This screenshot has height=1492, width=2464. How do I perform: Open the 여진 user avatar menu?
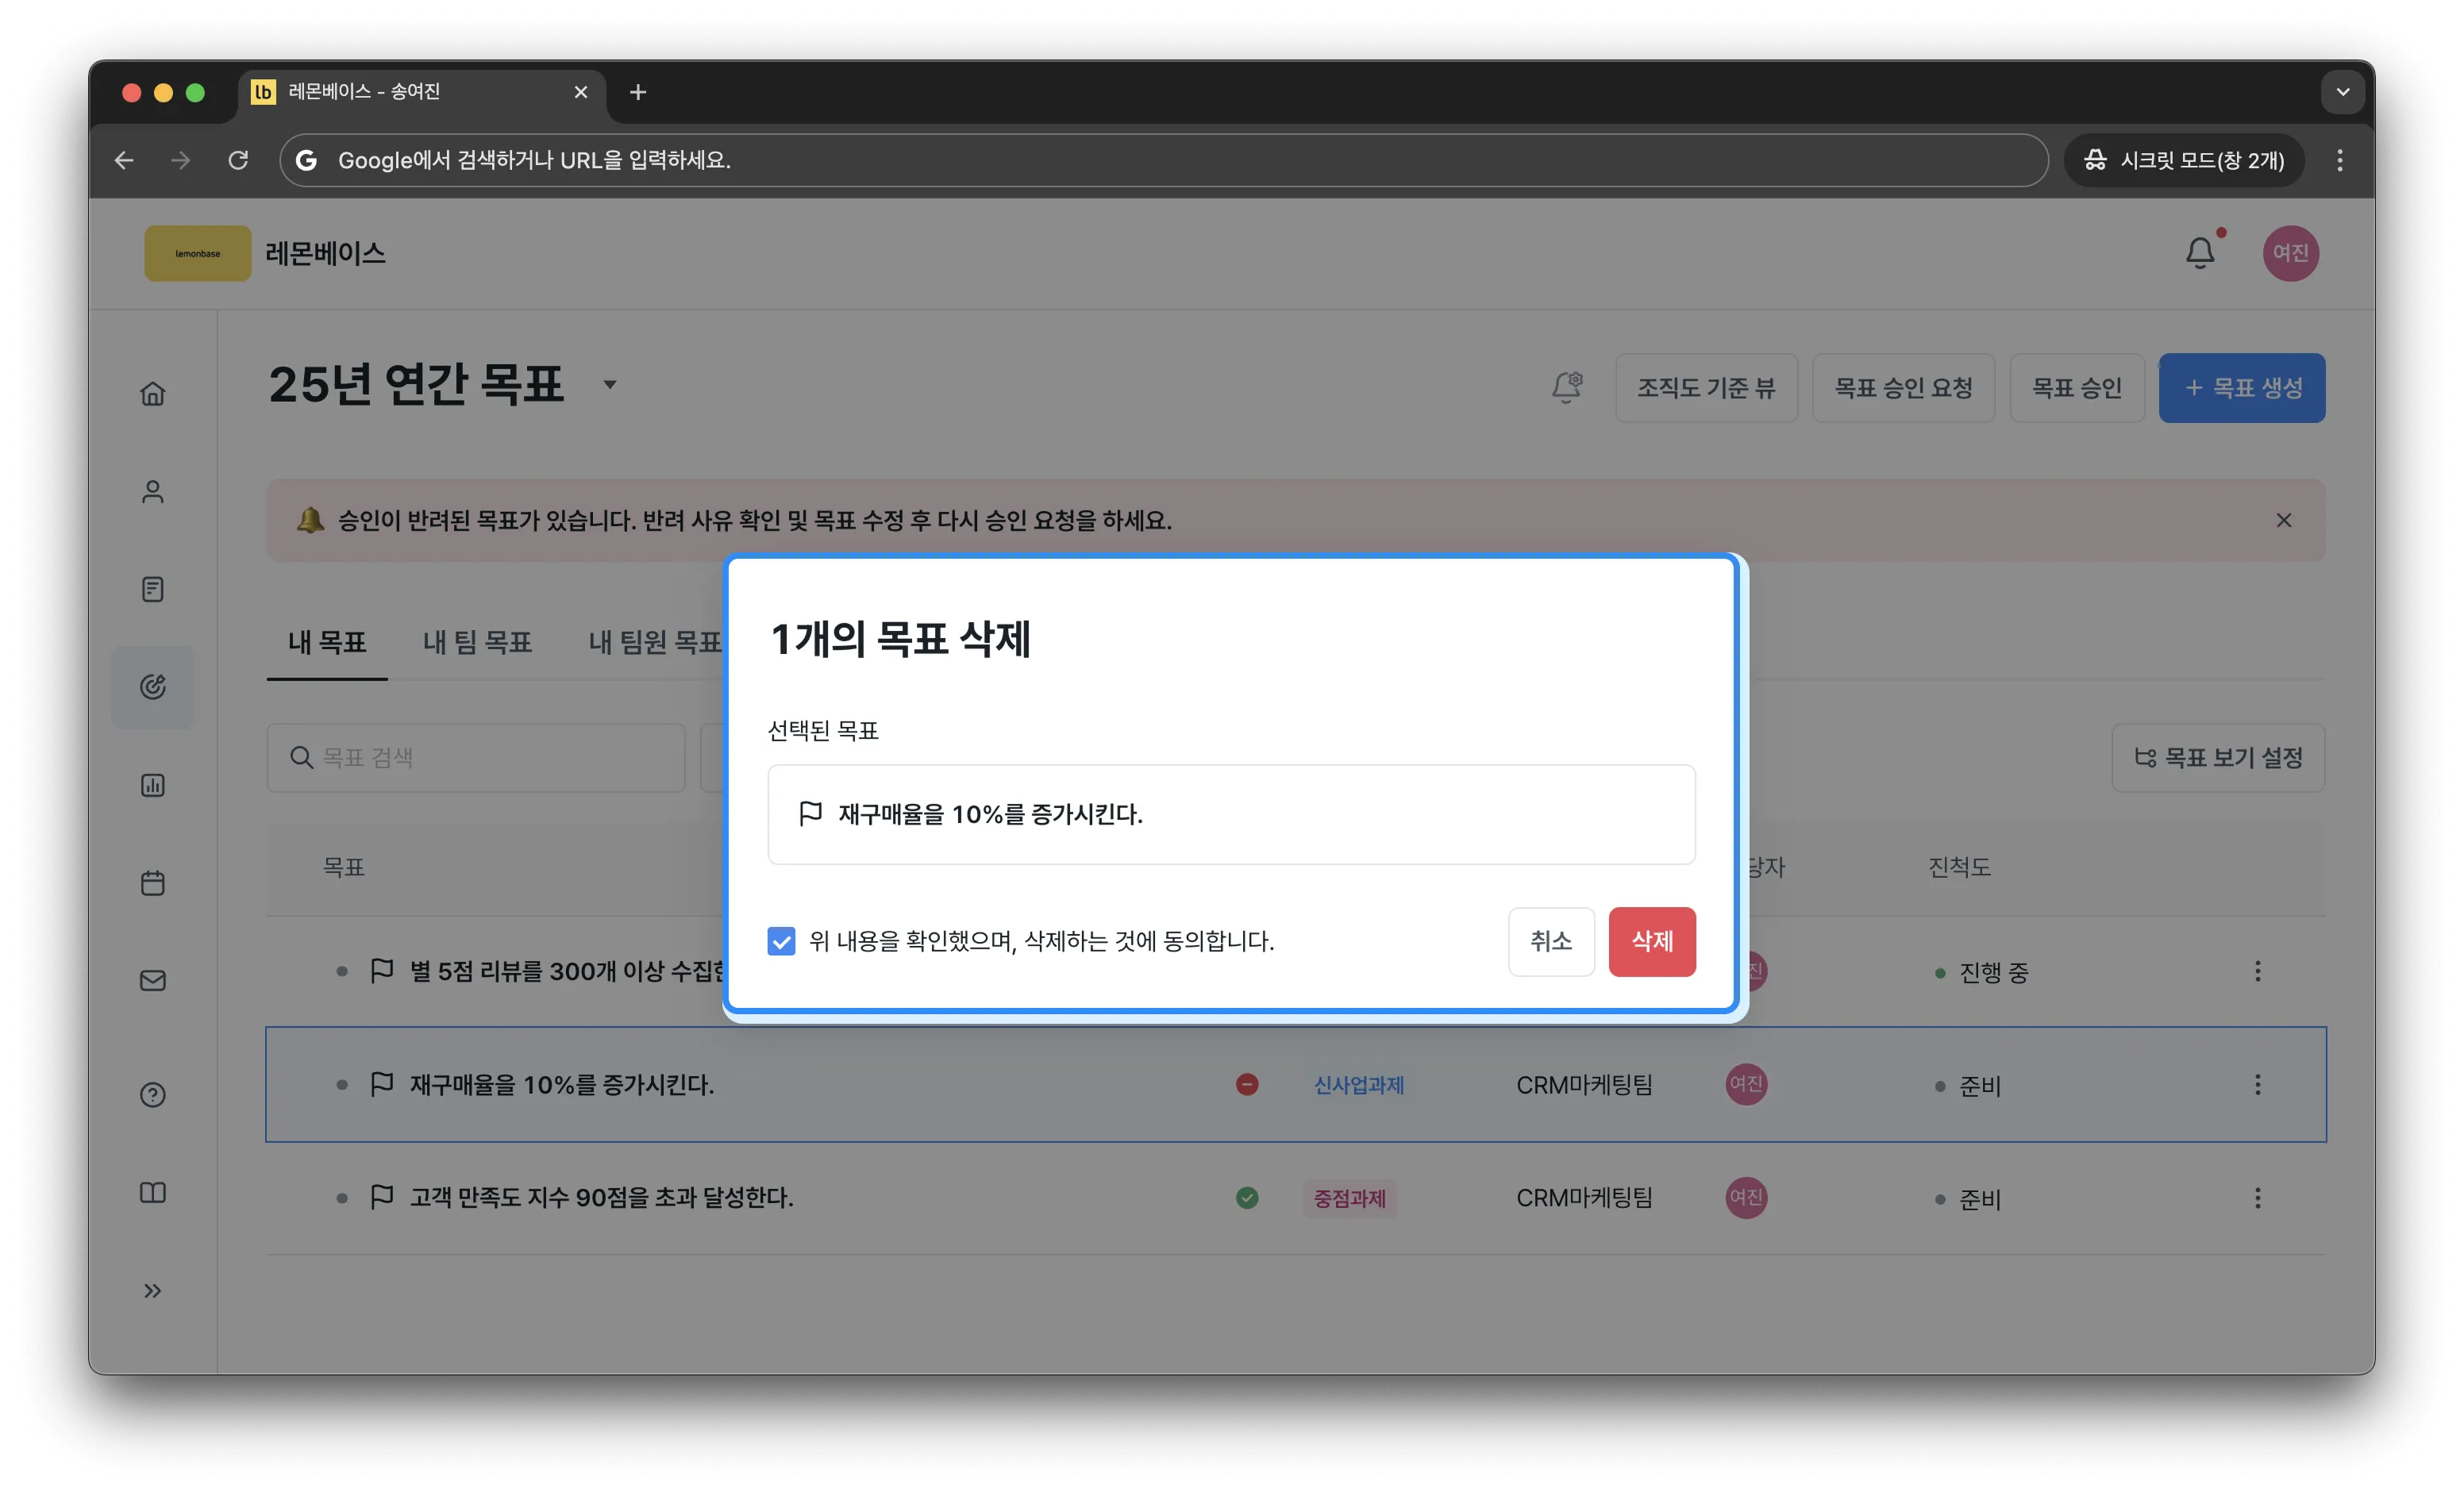2290,253
